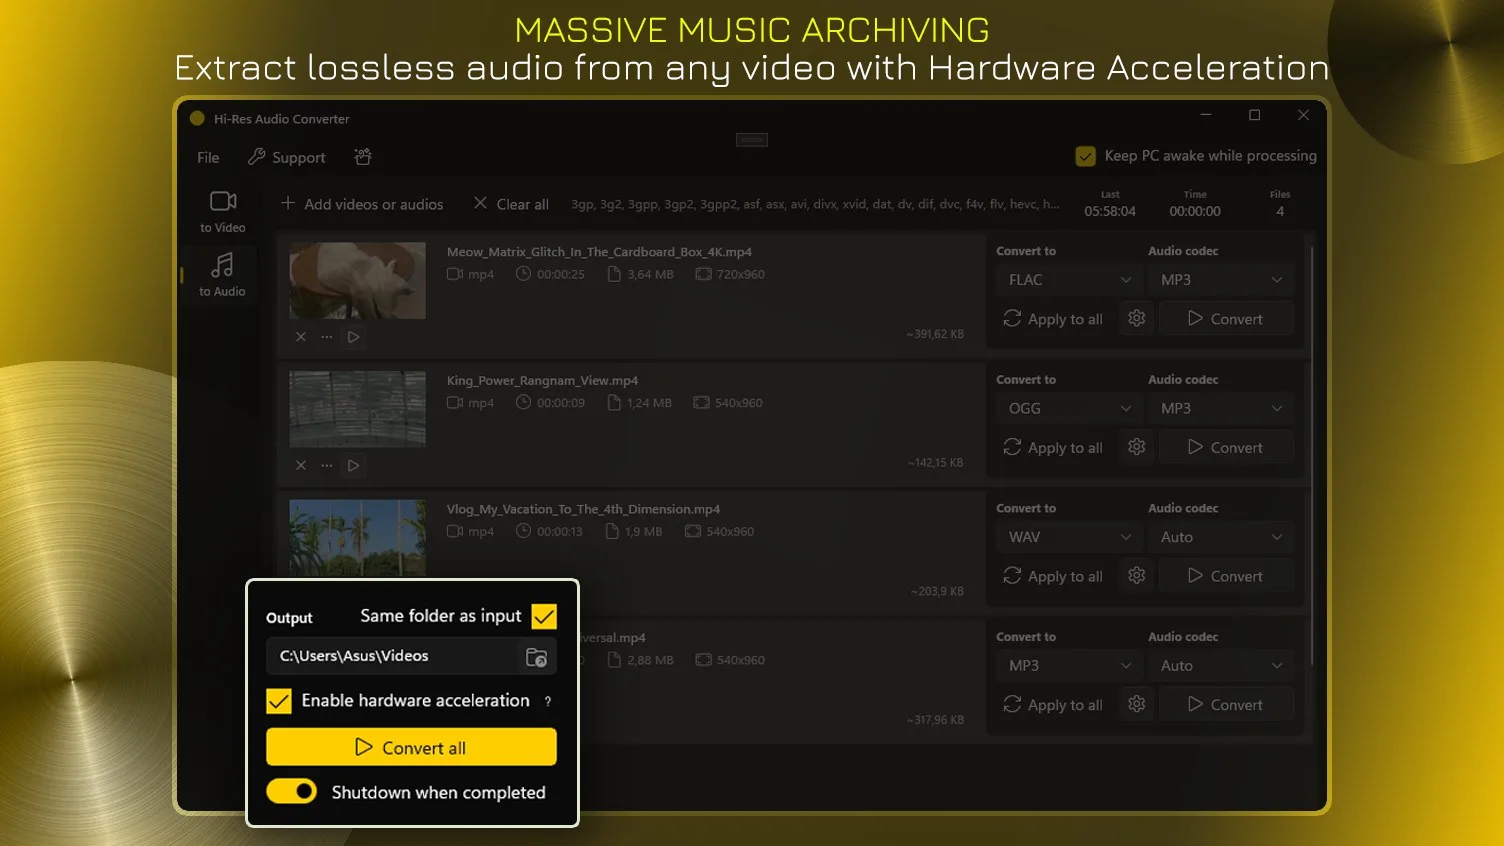Click file name King_Power_Rangnam_View.mp4

(542, 380)
